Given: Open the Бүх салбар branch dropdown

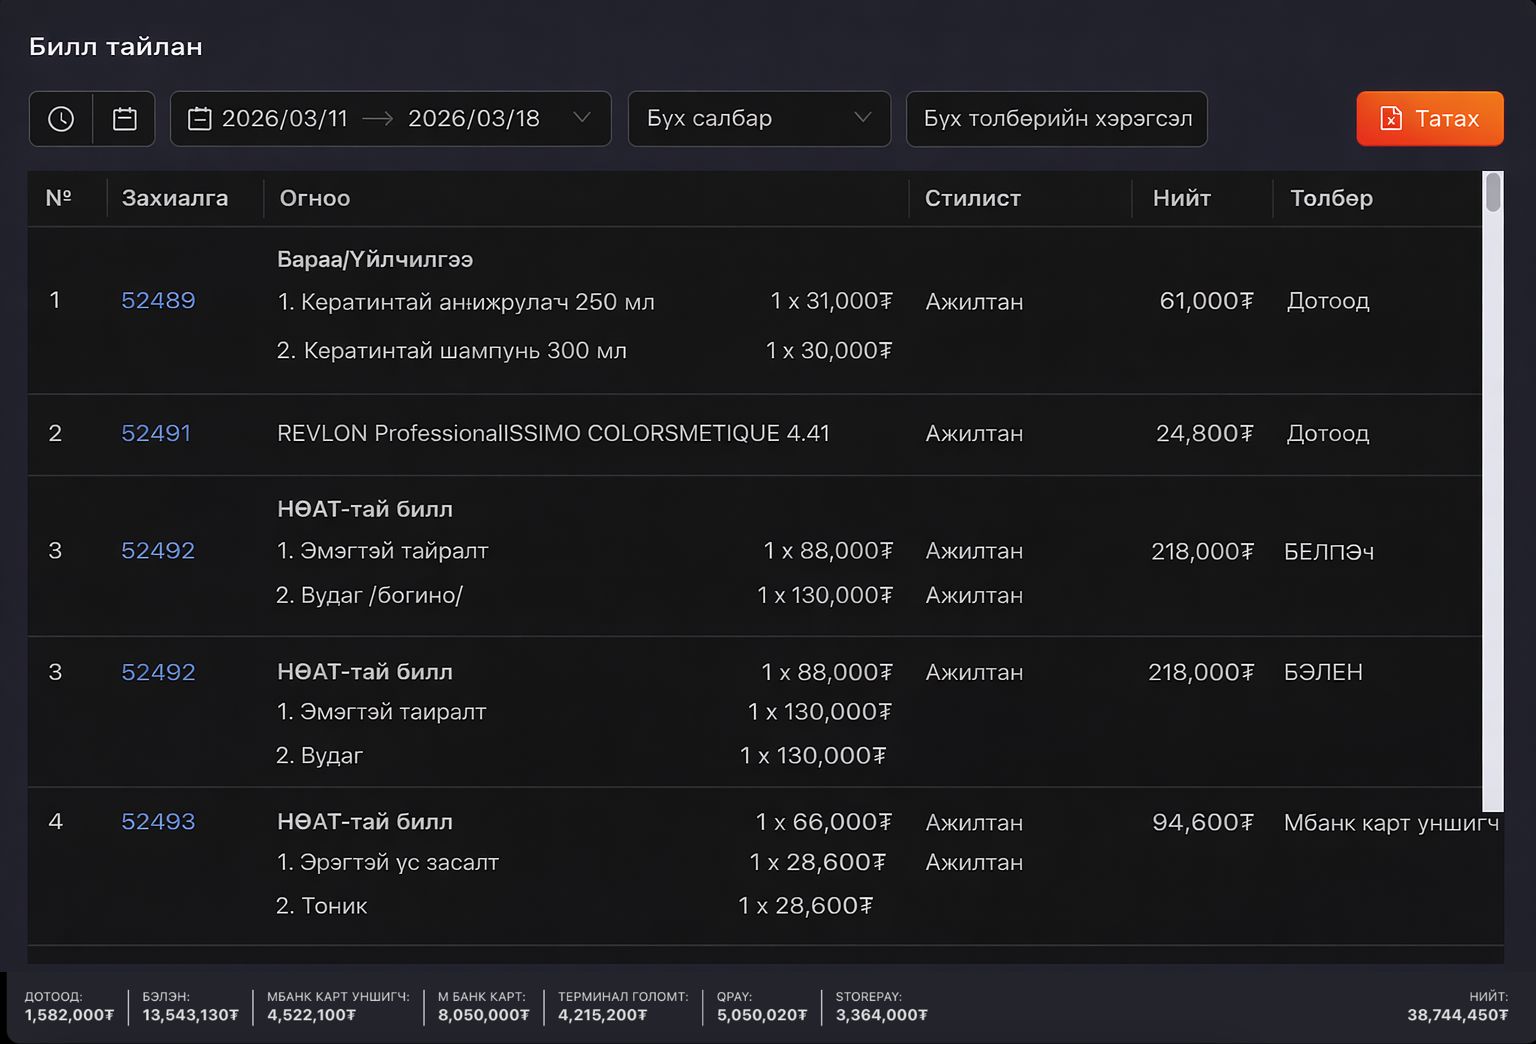Looking at the screenshot, I should point(758,119).
